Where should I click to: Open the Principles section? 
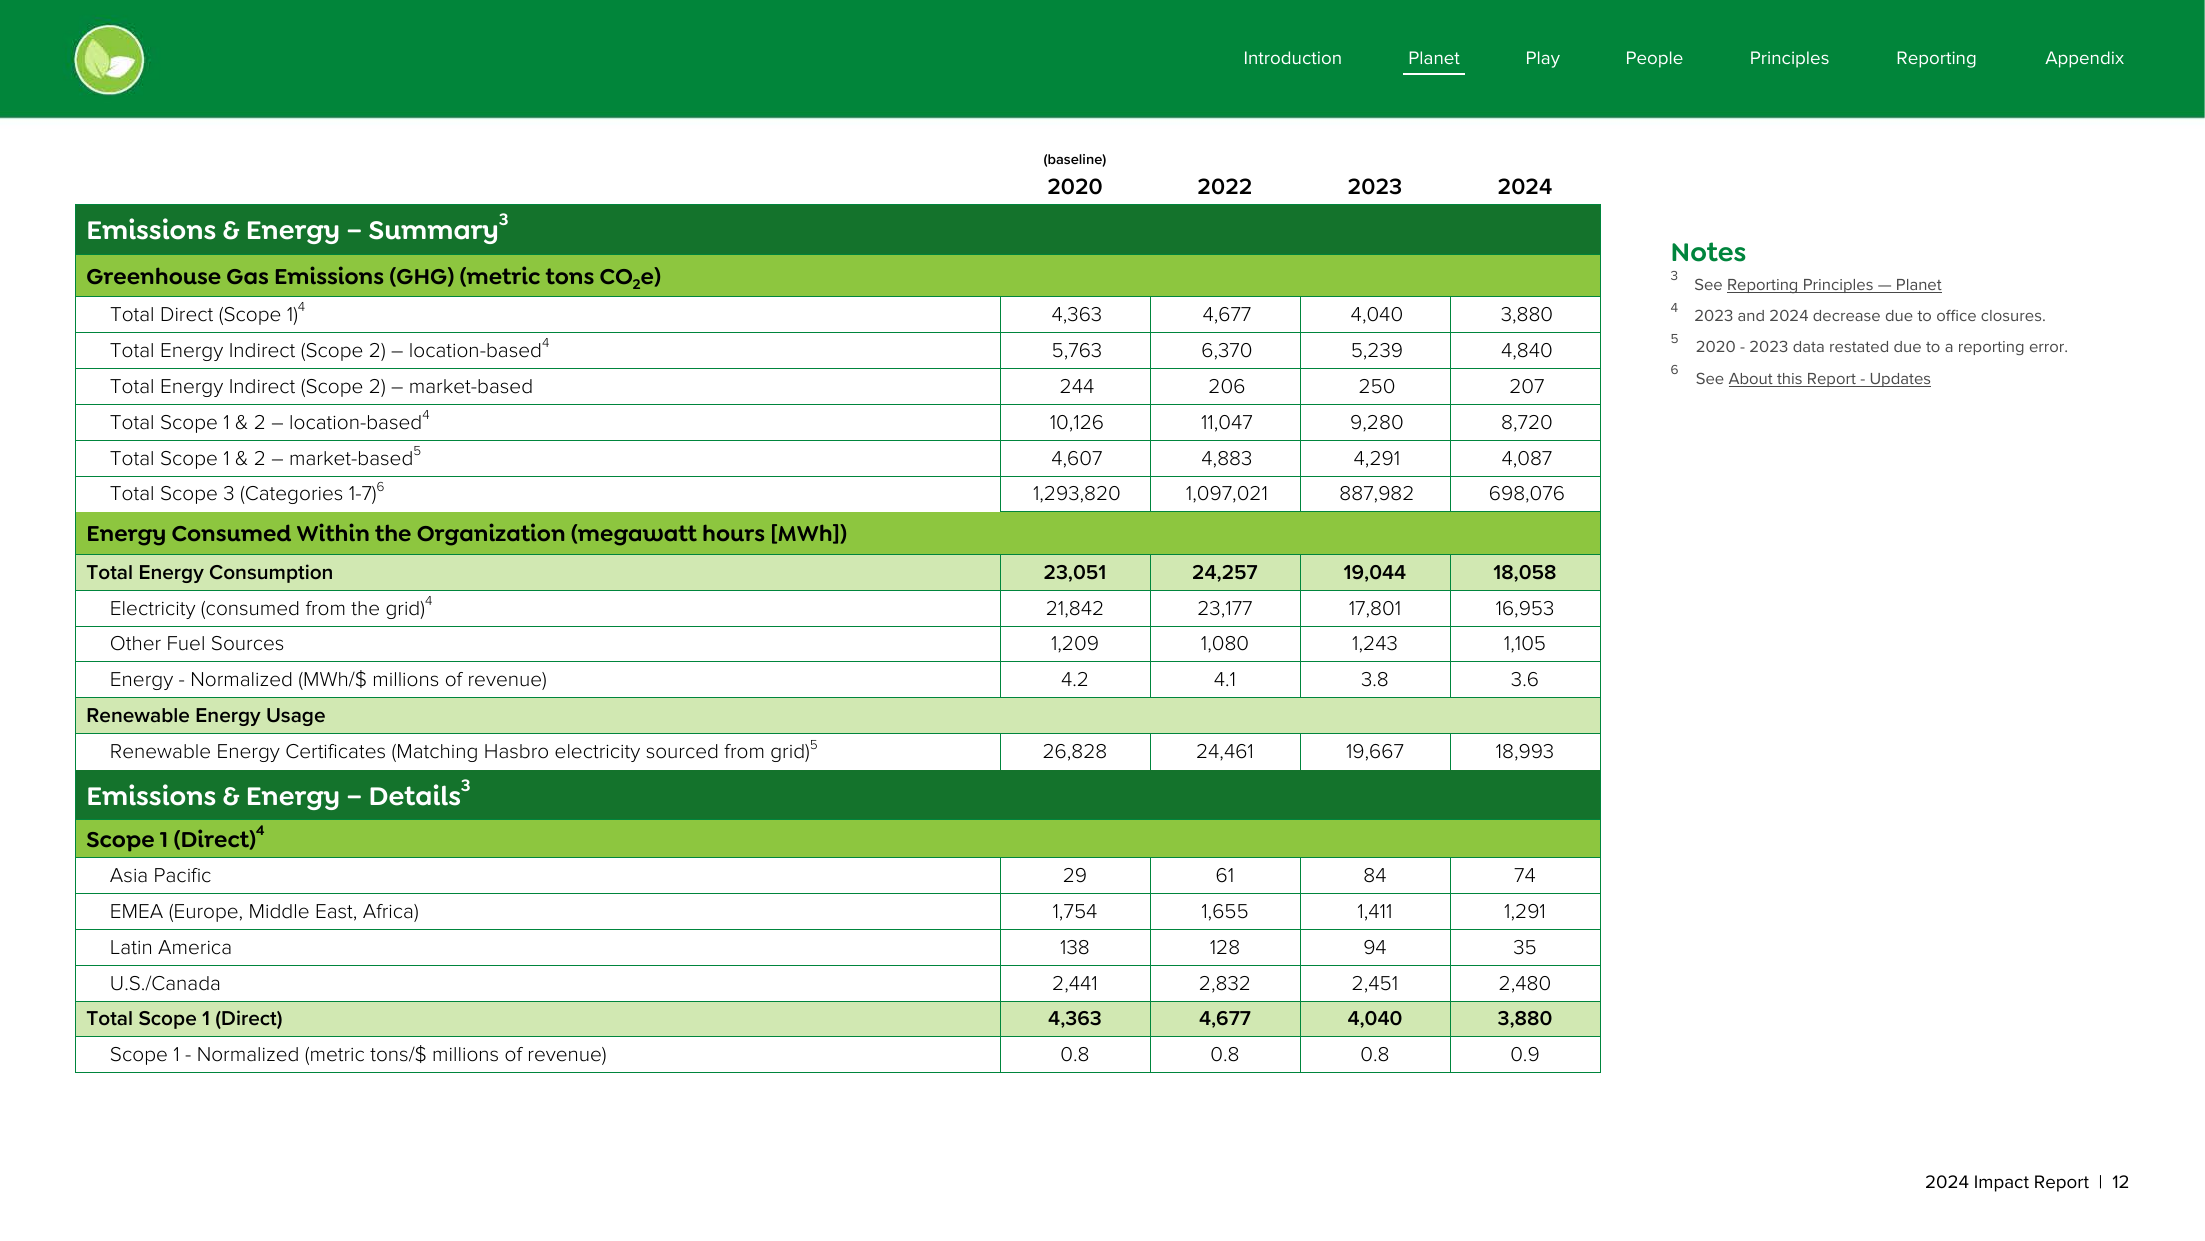click(1788, 58)
